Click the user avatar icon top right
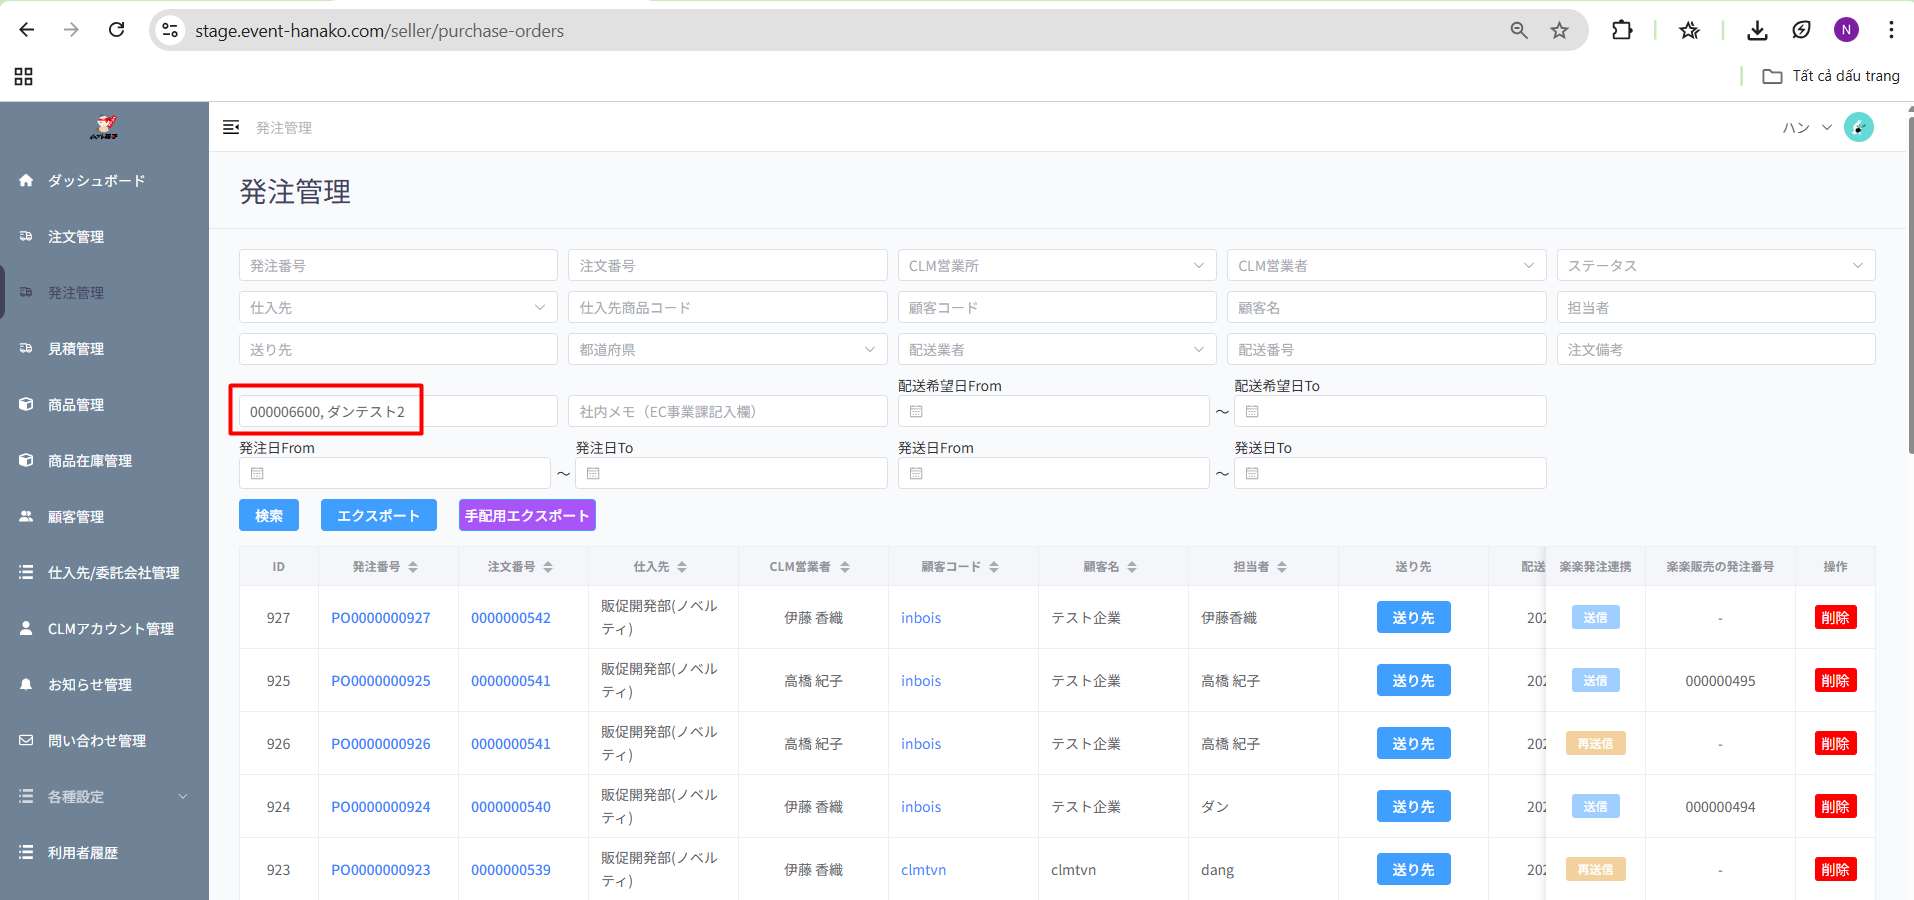The width and height of the screenshot is (1914, 900). tap(1858, 127)
